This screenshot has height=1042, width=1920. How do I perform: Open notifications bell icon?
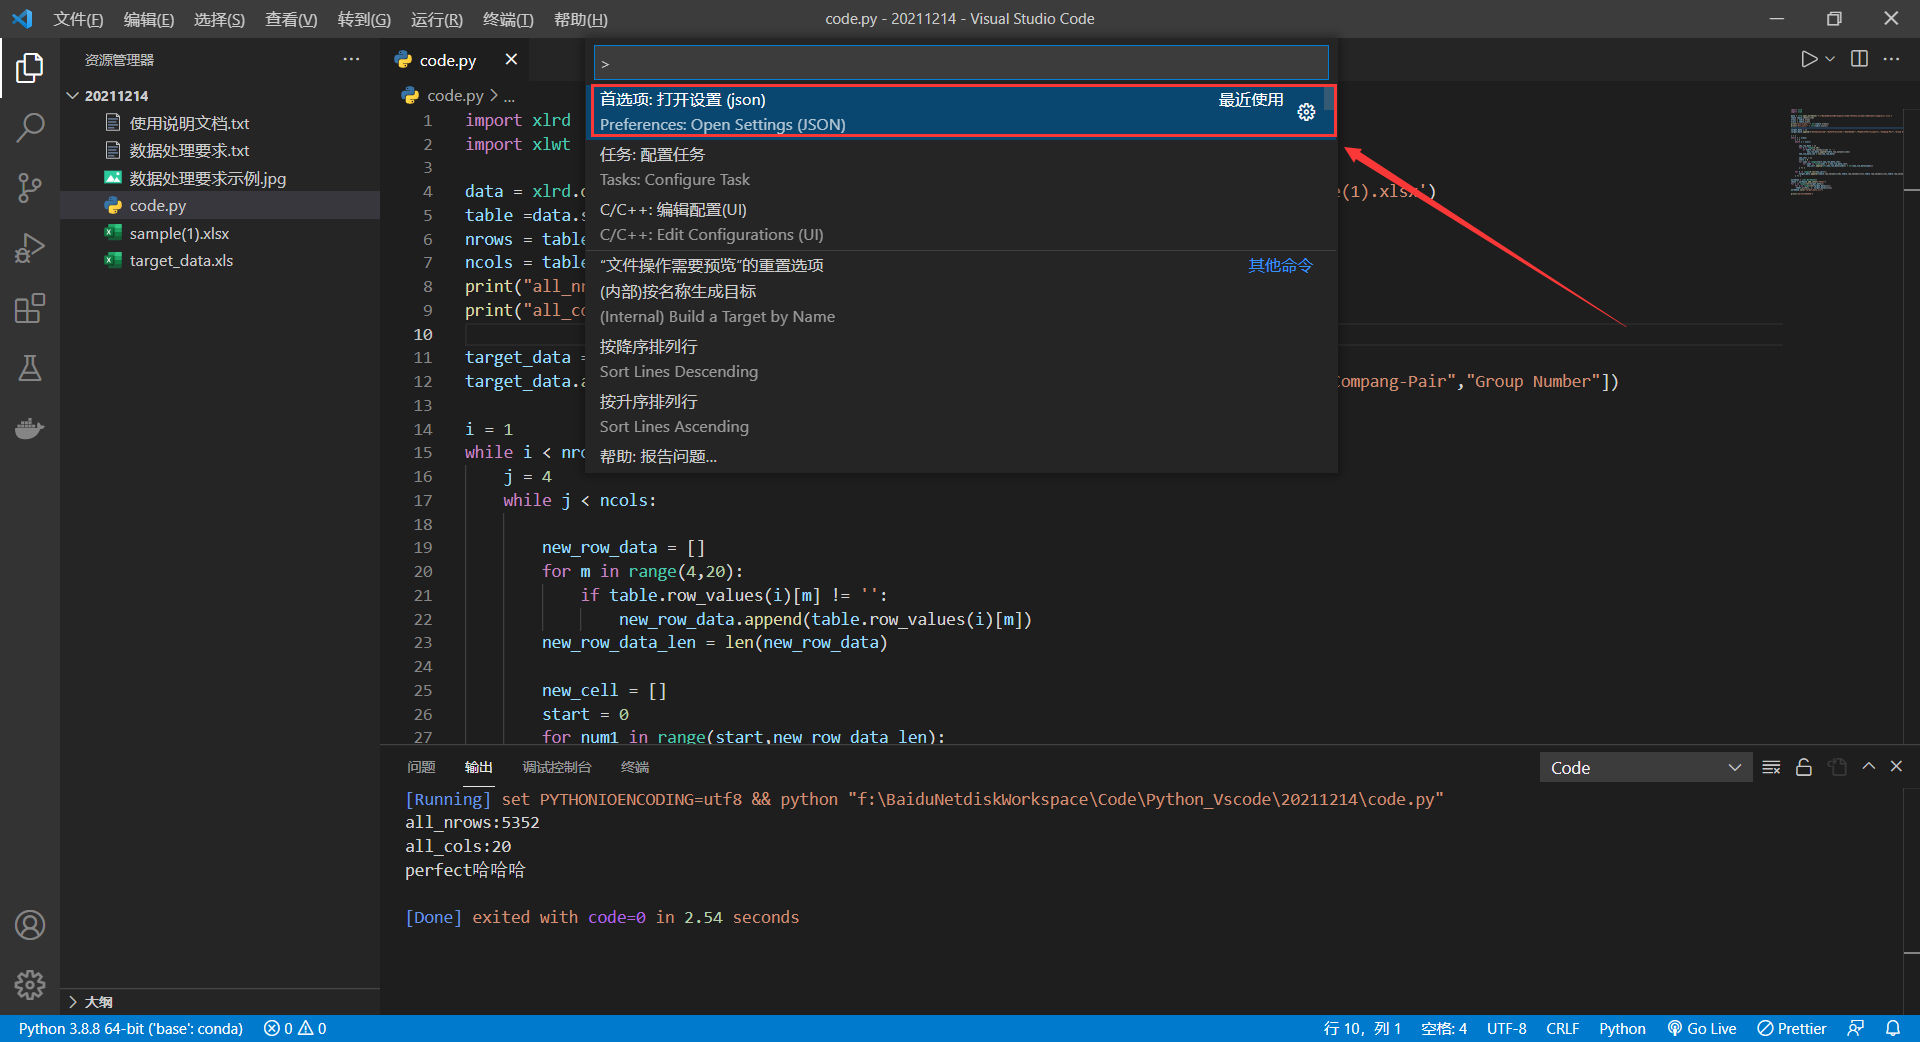click(x=1893, y=1028)
